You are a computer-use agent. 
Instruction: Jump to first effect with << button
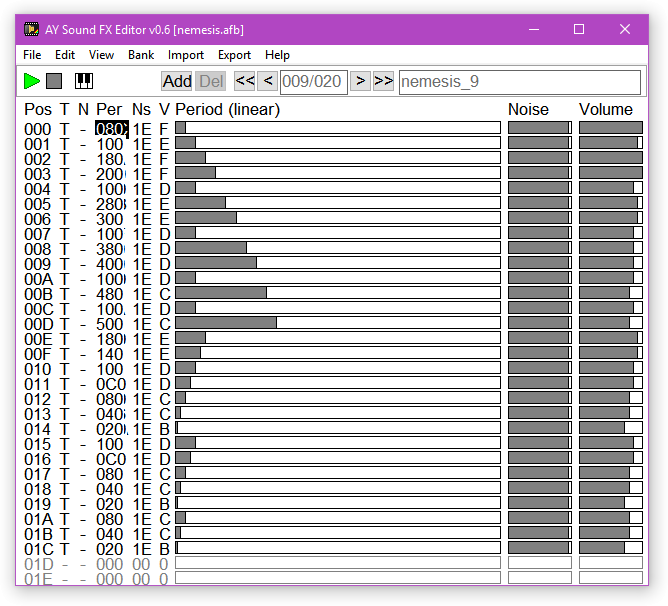[x=245, y=81]
